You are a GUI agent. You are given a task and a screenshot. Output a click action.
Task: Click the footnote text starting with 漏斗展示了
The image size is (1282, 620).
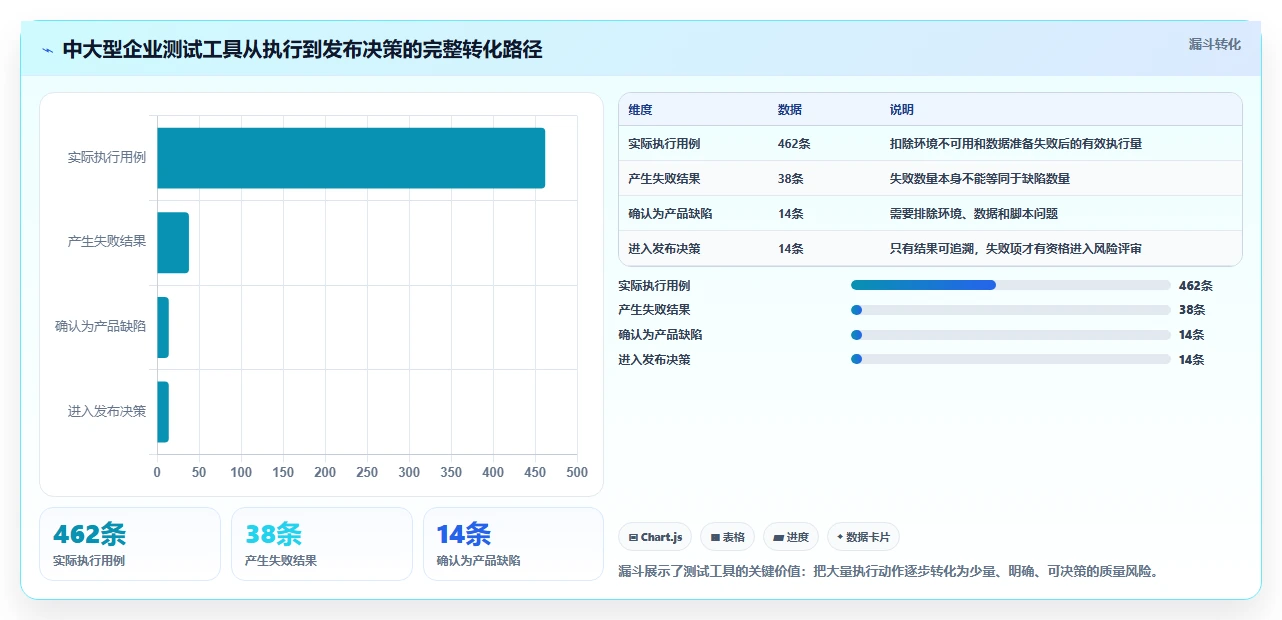click(888, 572)
